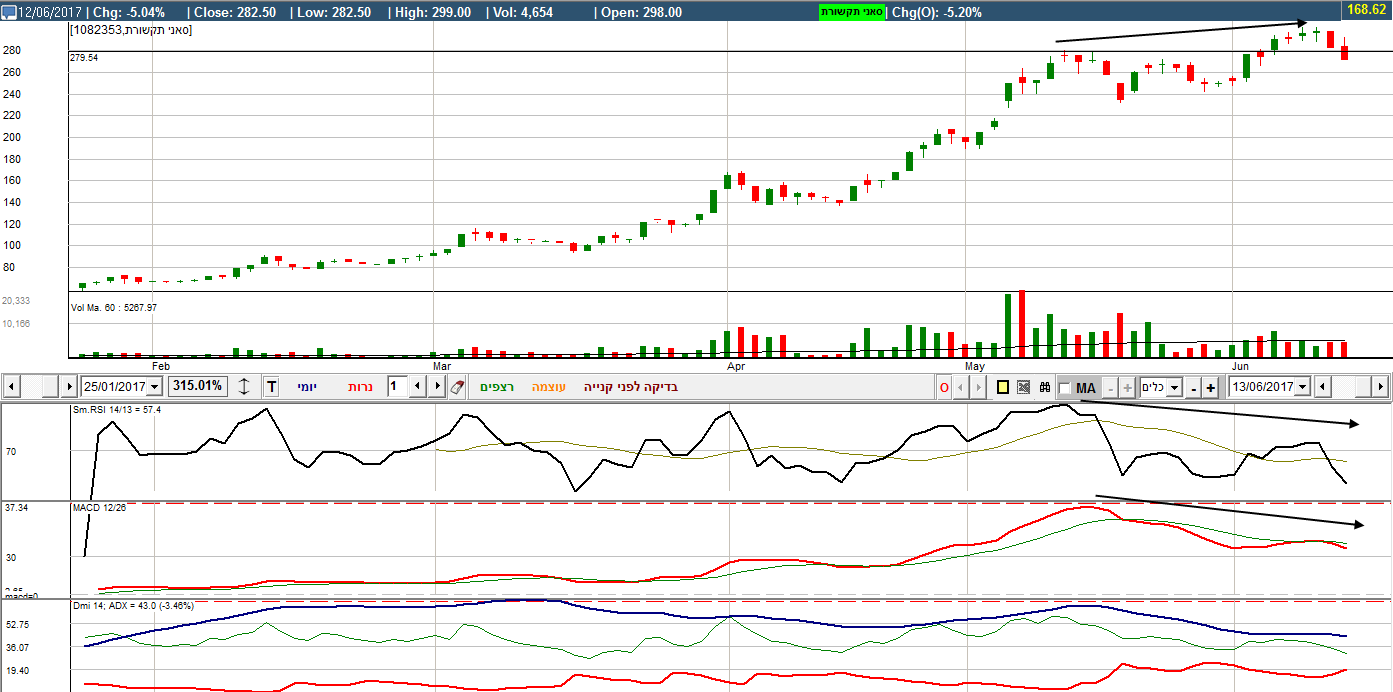Click the plus zoom-in button
The height and width of the screenshot is (692, 1393).
tap(1211, 388)
